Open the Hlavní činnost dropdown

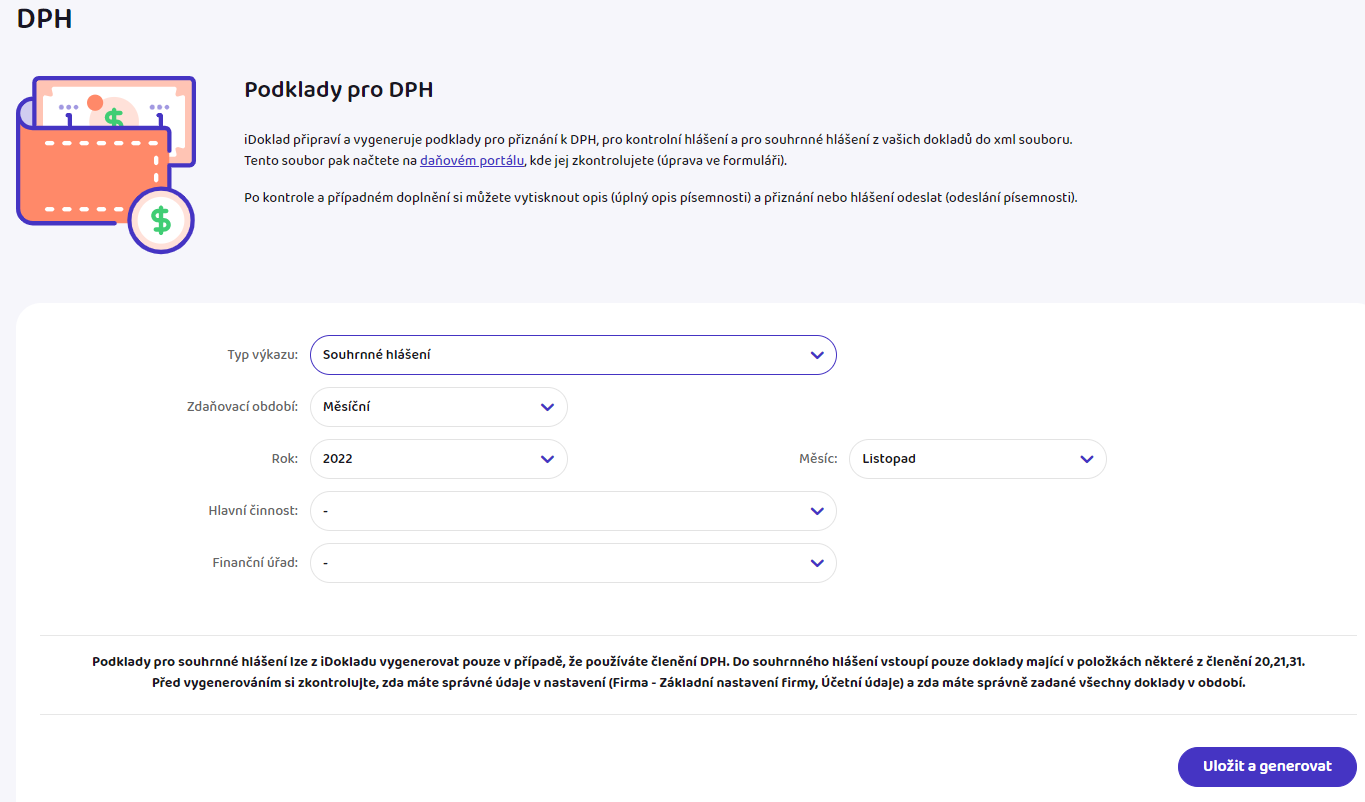point(573,511)
